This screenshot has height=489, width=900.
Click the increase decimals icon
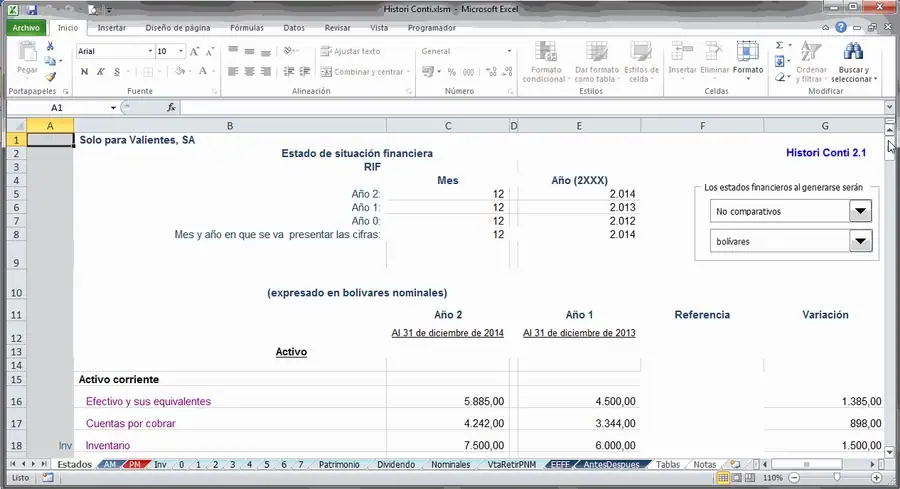[491, 72]
